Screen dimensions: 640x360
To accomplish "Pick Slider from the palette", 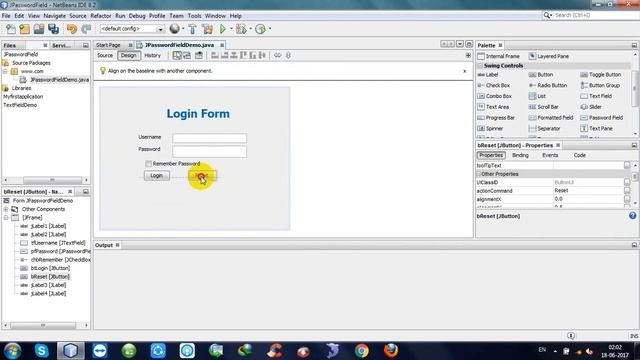I will tap(591, 107).
